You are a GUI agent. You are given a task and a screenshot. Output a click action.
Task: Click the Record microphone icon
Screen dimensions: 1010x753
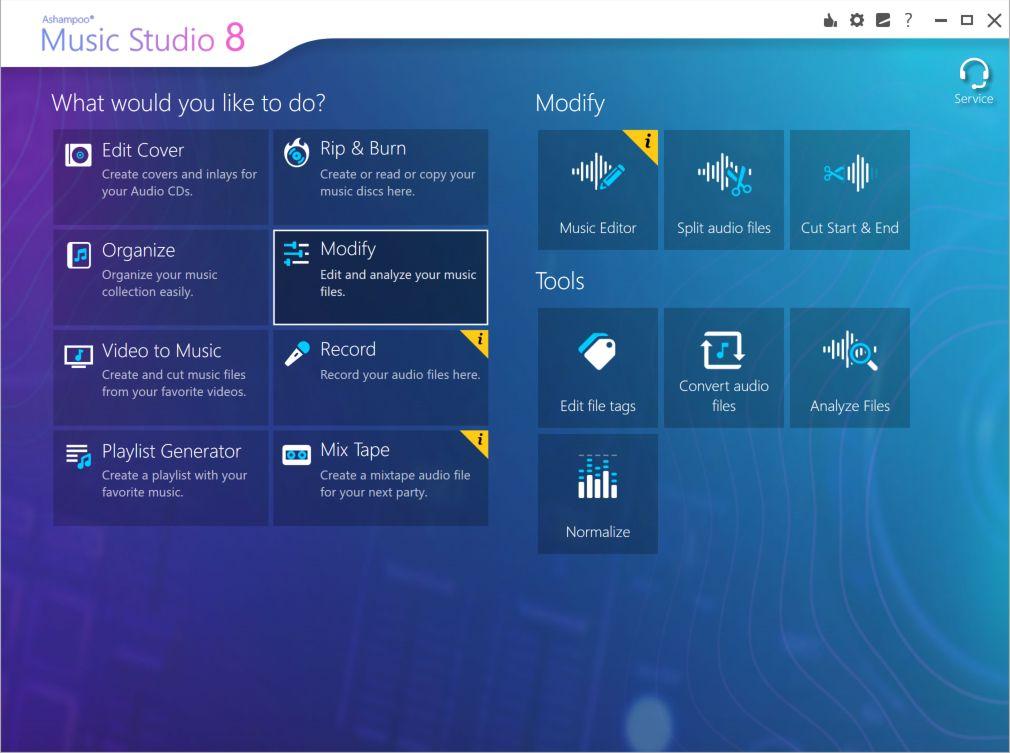pos(297,354)
